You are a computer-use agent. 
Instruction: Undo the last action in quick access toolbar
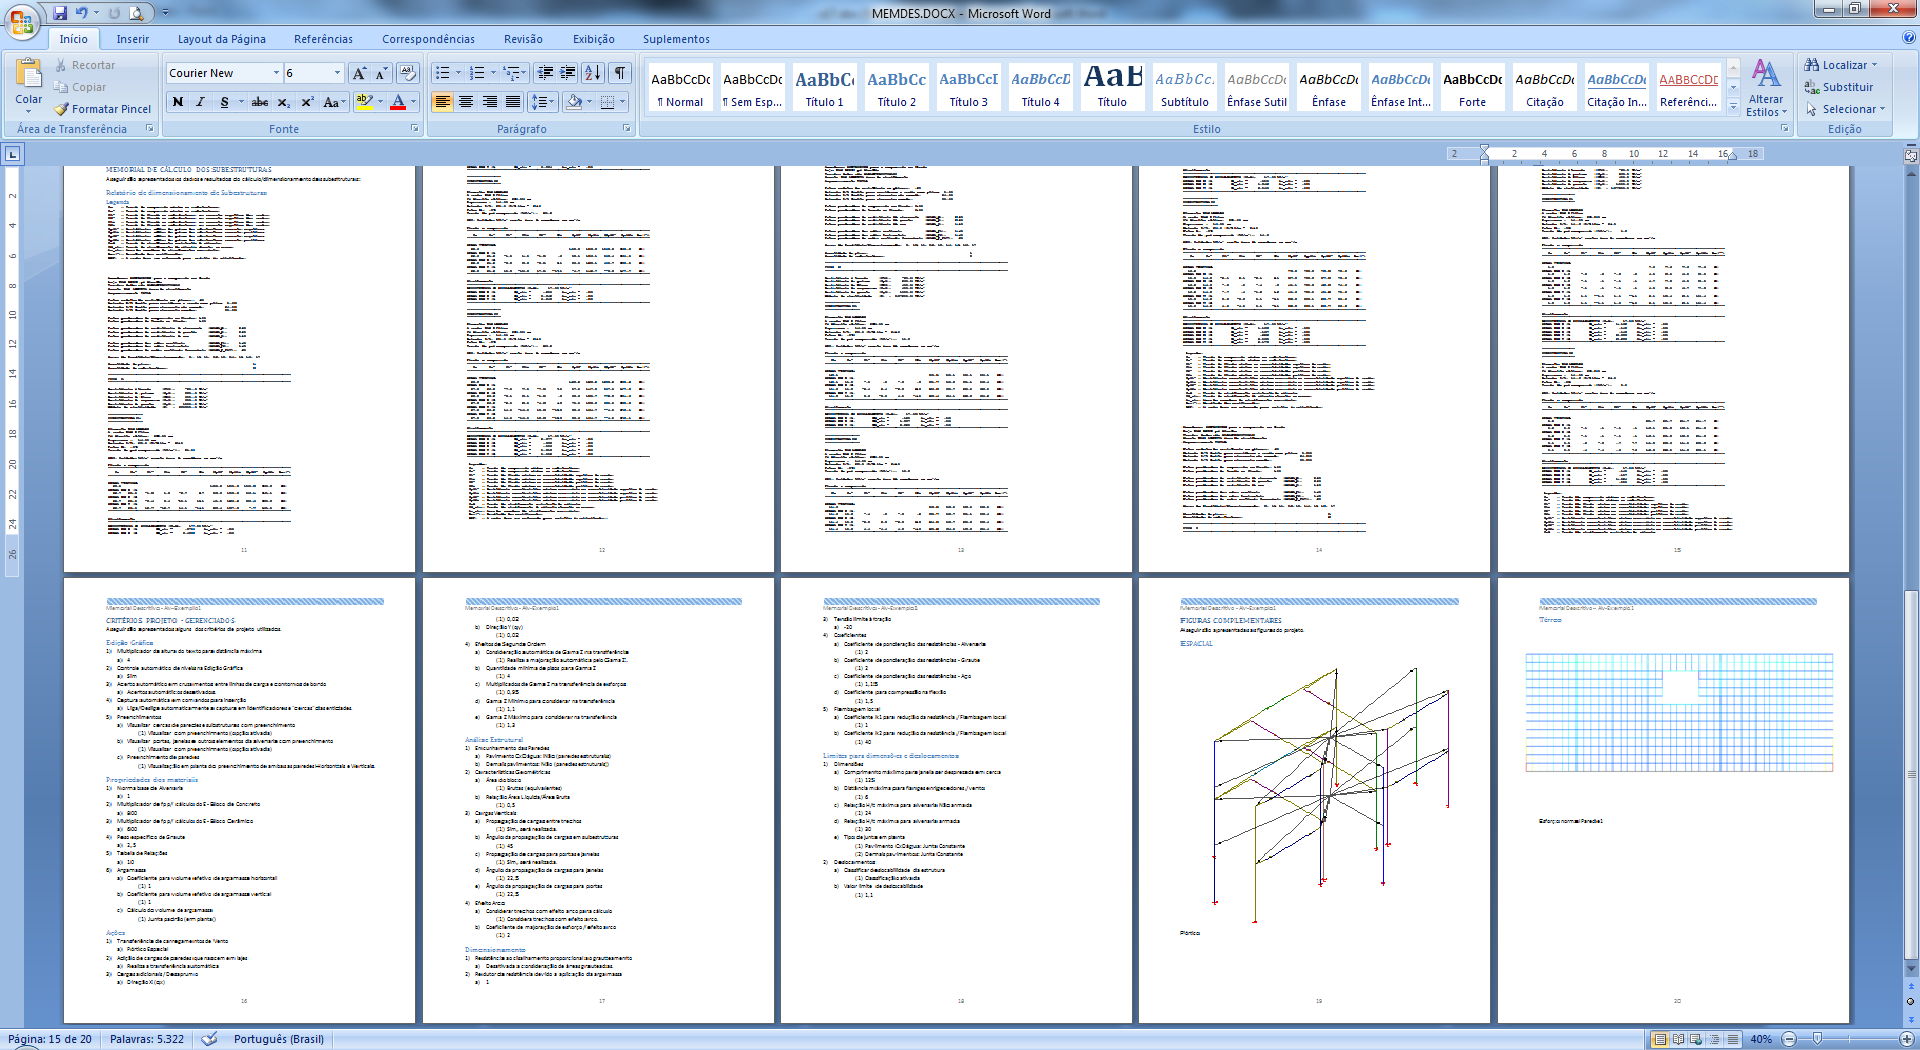pos(82,13)
